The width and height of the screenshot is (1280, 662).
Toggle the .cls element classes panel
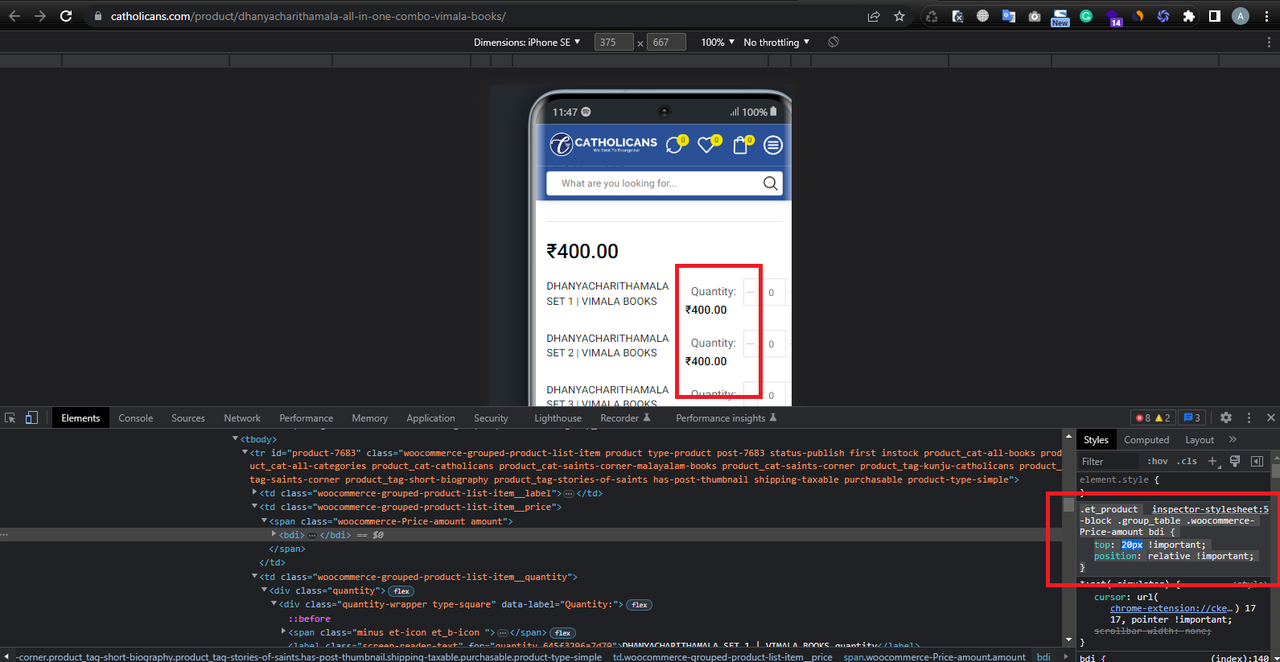(x=1187, y=461)
